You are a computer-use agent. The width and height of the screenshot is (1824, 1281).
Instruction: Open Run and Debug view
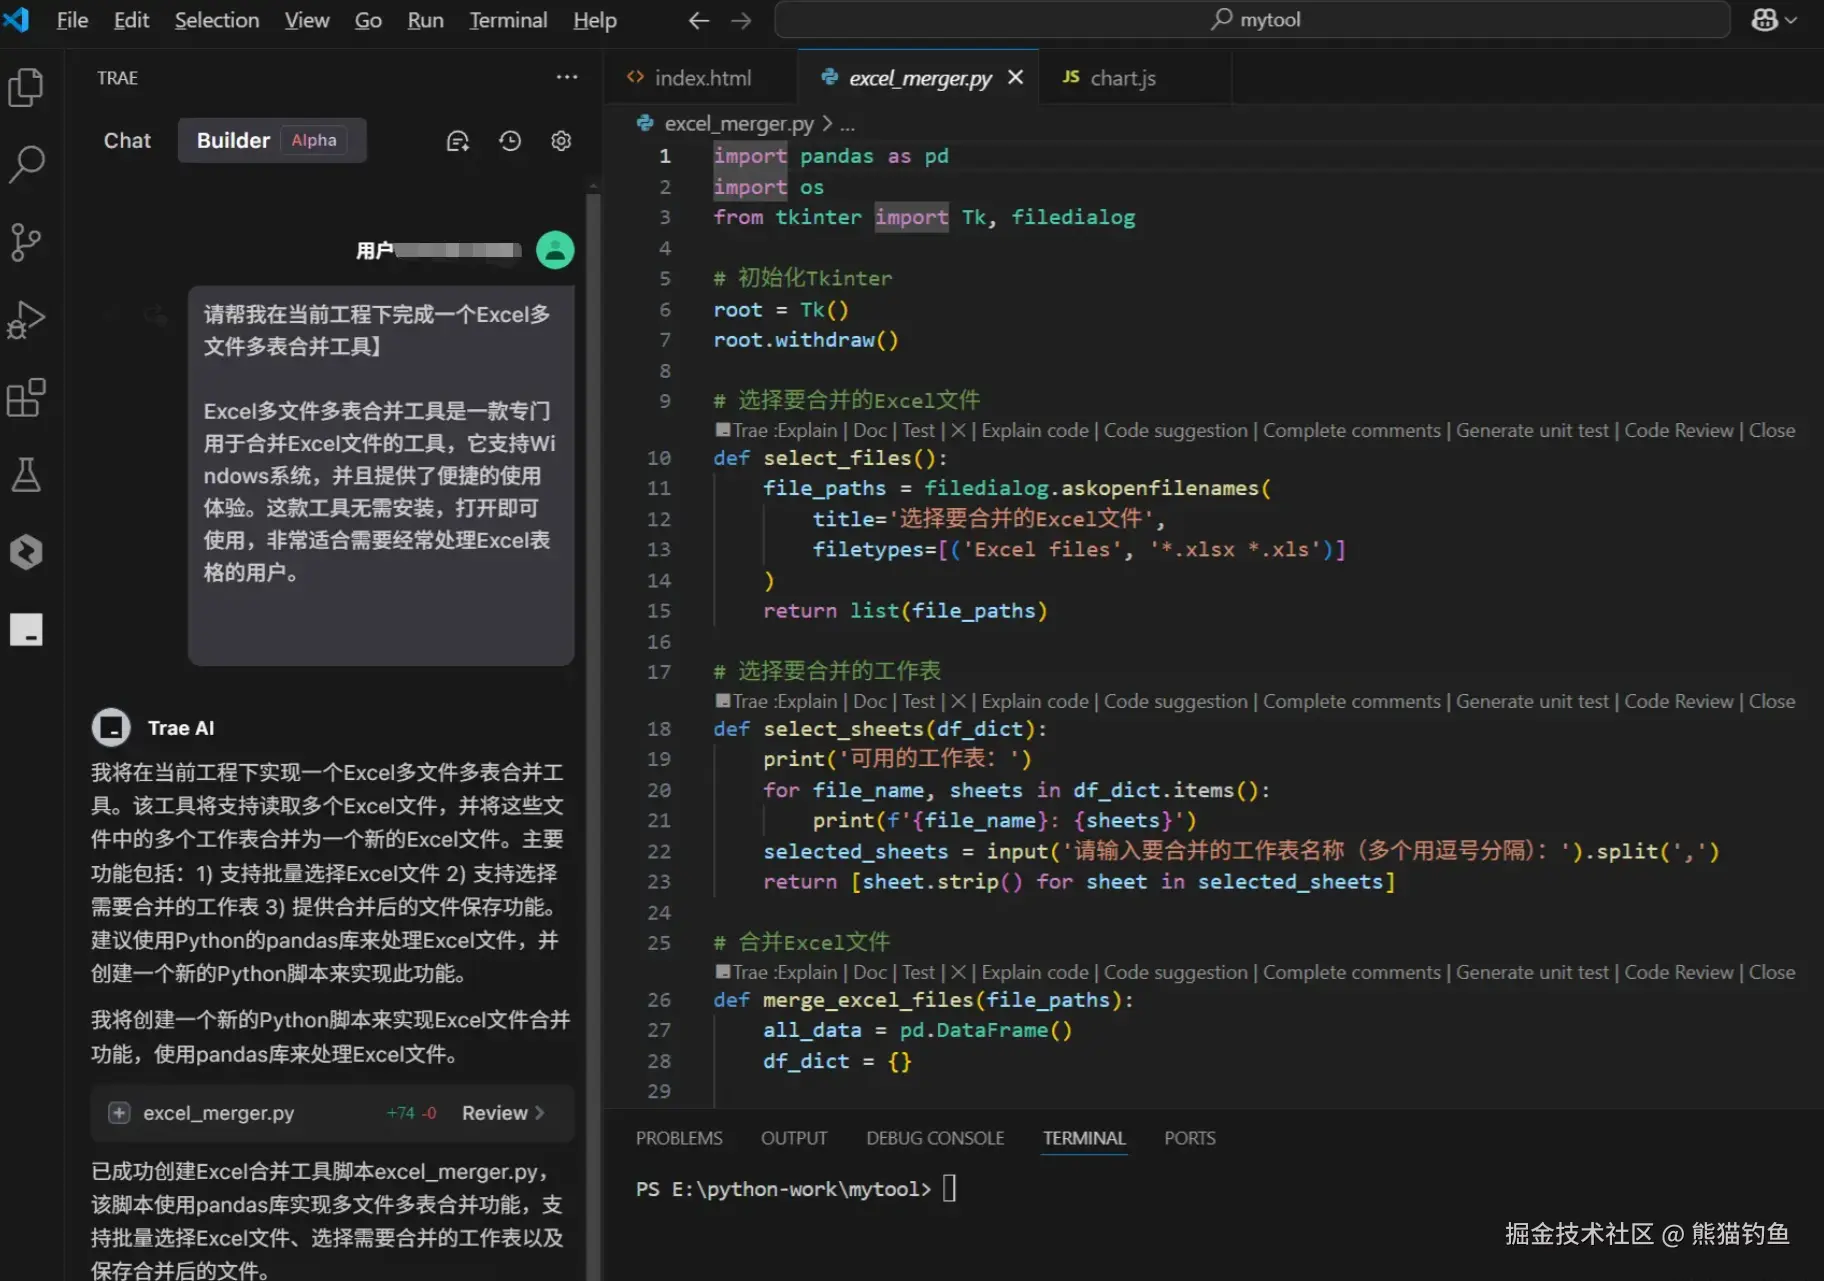coord(26,320)
